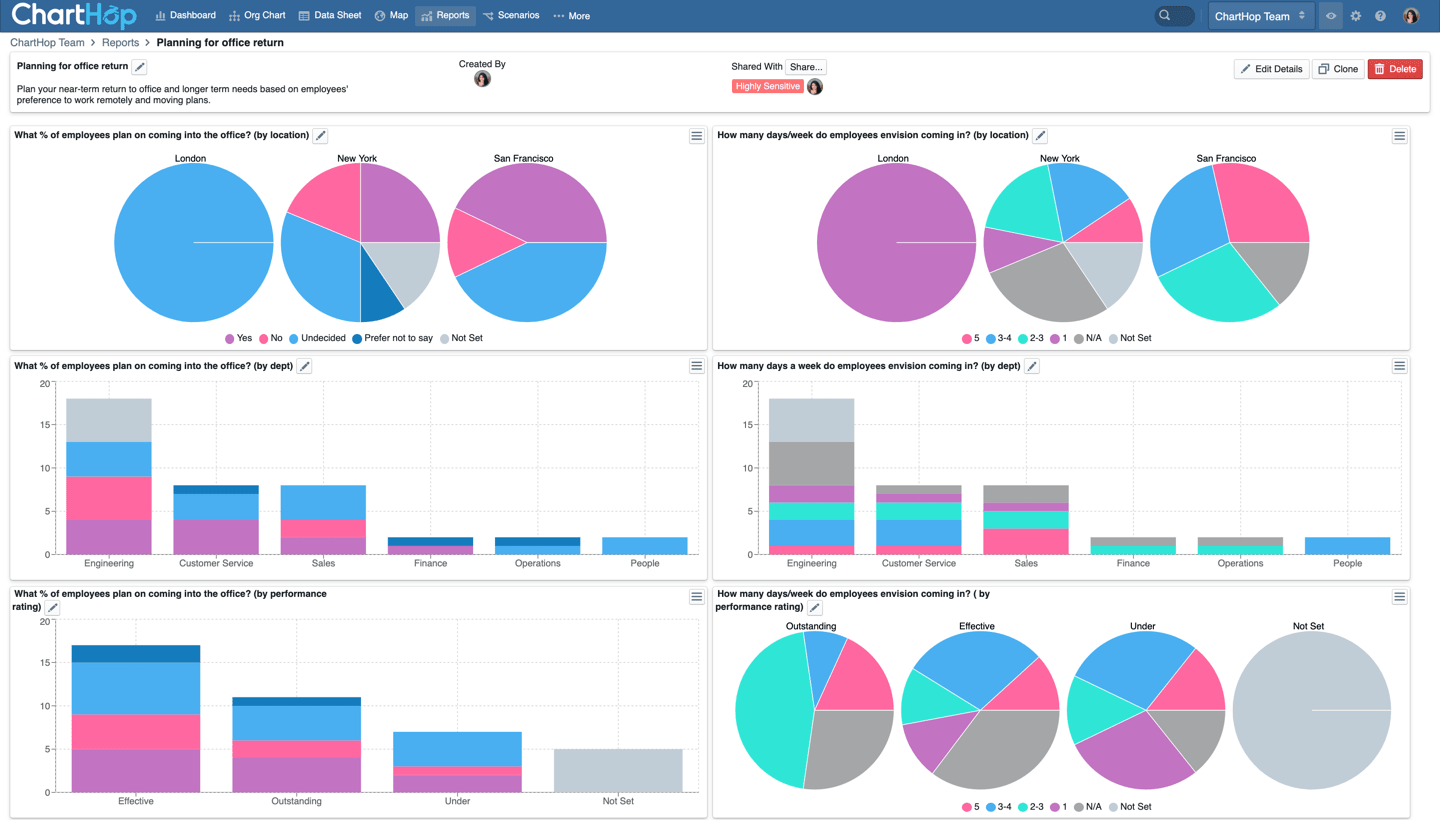
Task: Open chart options menu for office by location
Action: [x=696, y=136]
